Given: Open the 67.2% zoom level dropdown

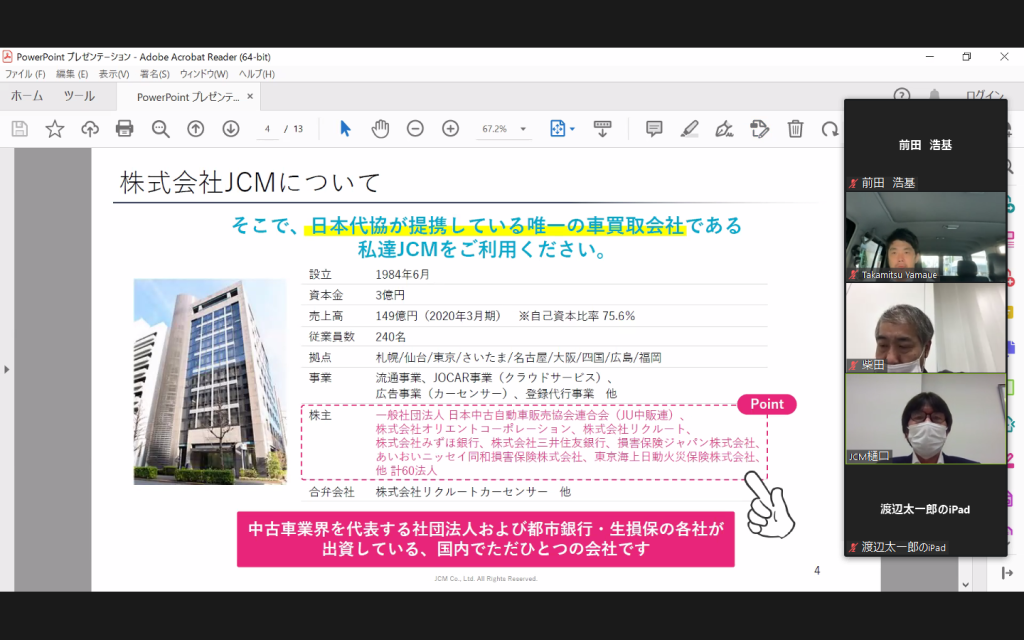Looking at the screenshot, I should tap(504, 129).
